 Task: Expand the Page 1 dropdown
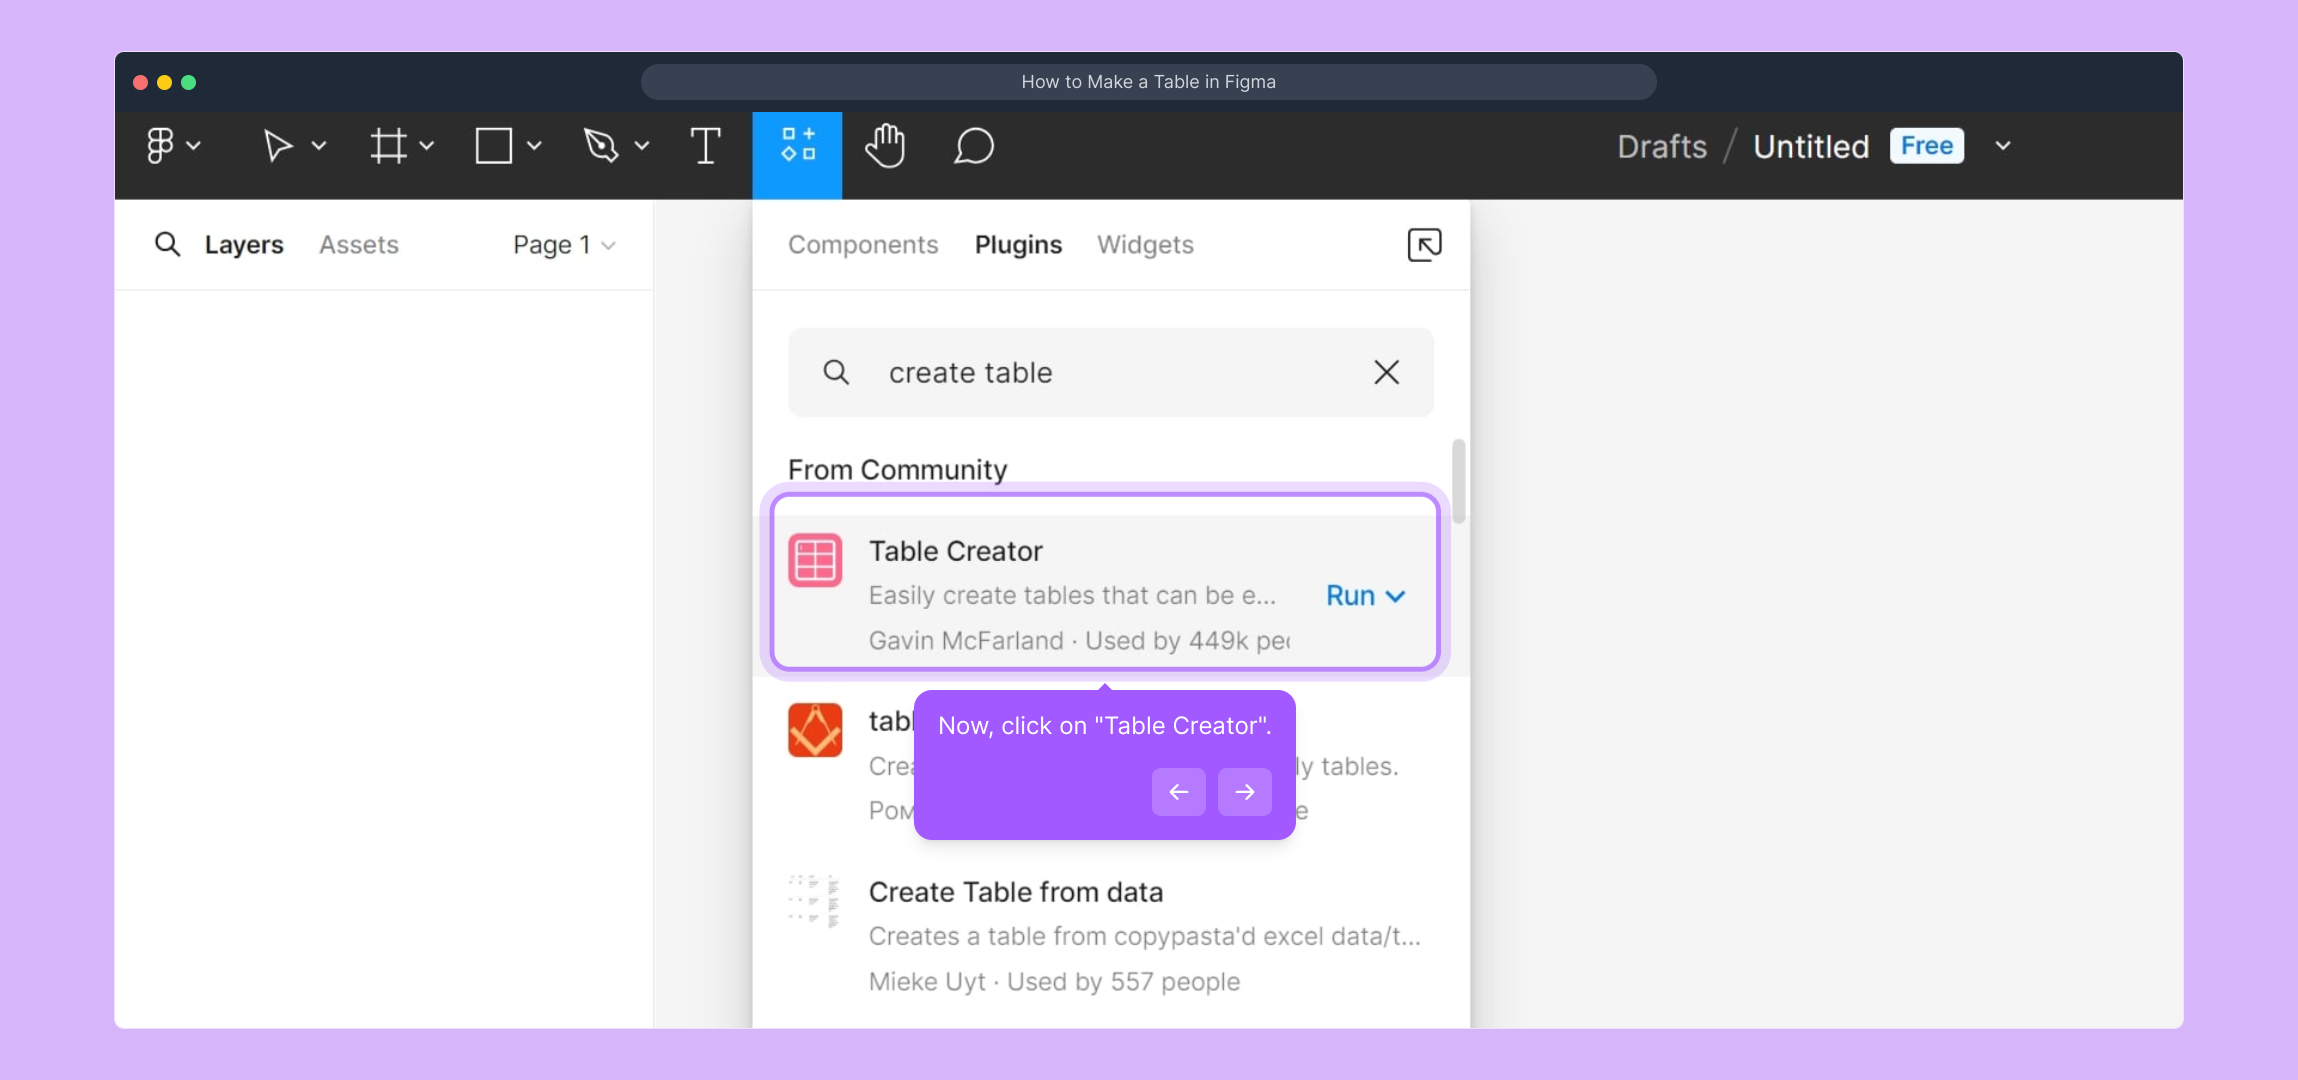pos(564,245)
